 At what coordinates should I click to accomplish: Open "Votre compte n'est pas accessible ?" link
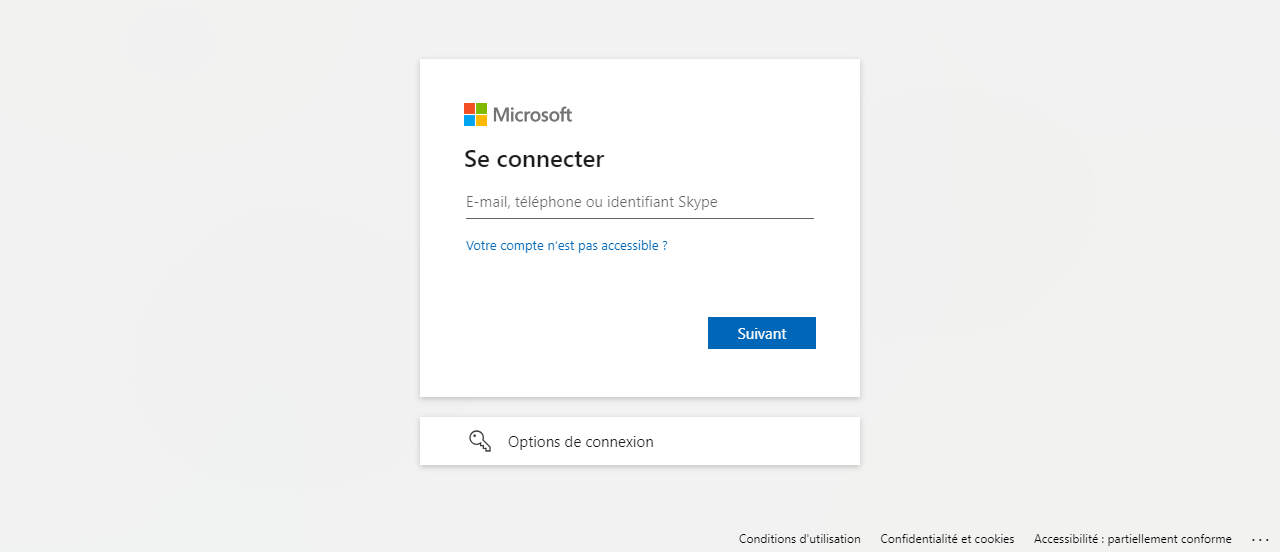[x=566, y=245]
